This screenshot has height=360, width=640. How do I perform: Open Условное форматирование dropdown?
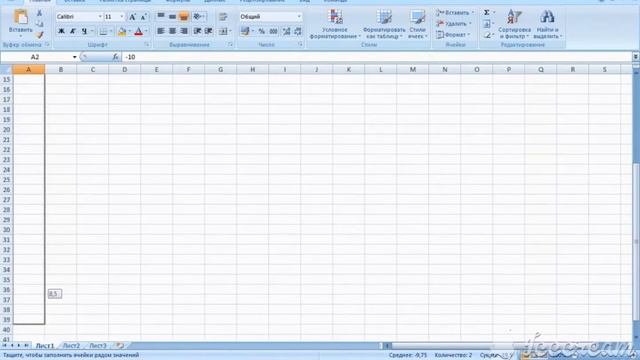335,24
